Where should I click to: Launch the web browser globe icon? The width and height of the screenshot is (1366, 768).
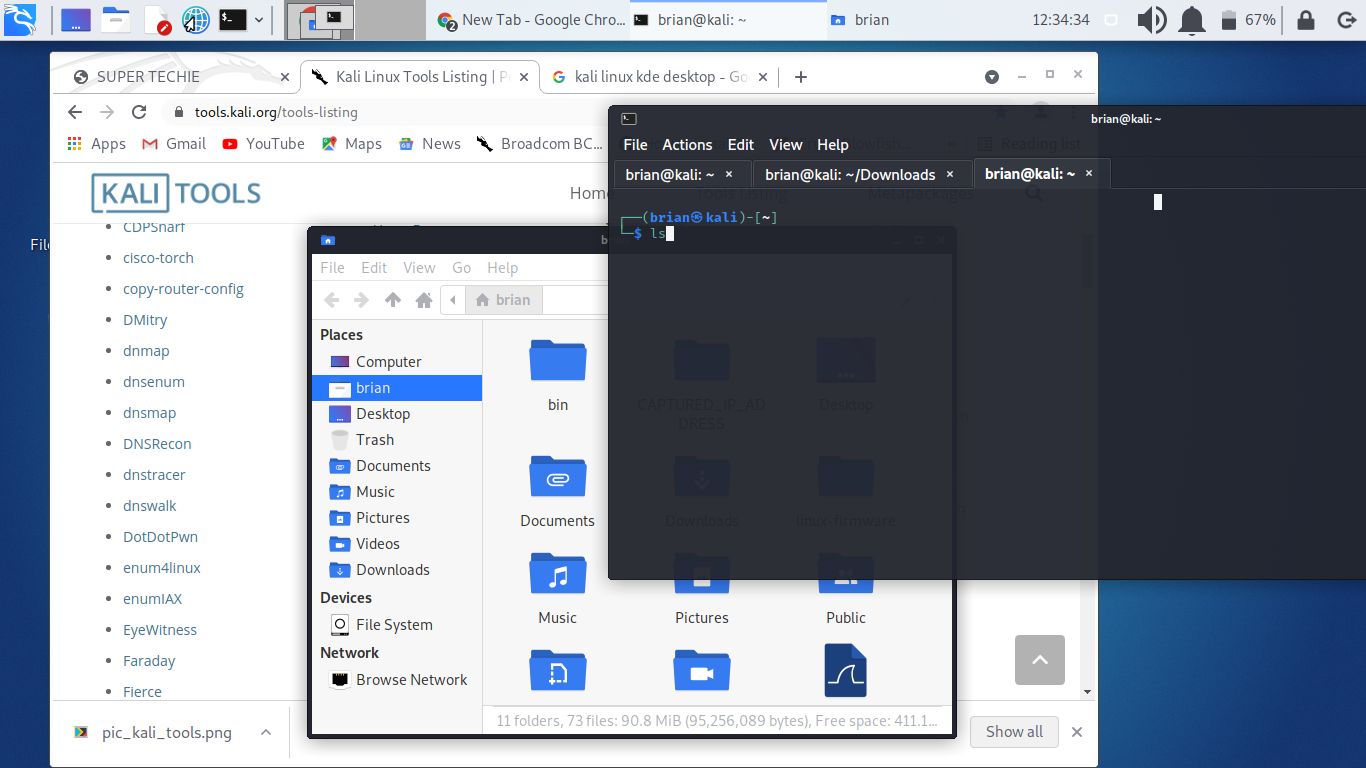point(196,19)
